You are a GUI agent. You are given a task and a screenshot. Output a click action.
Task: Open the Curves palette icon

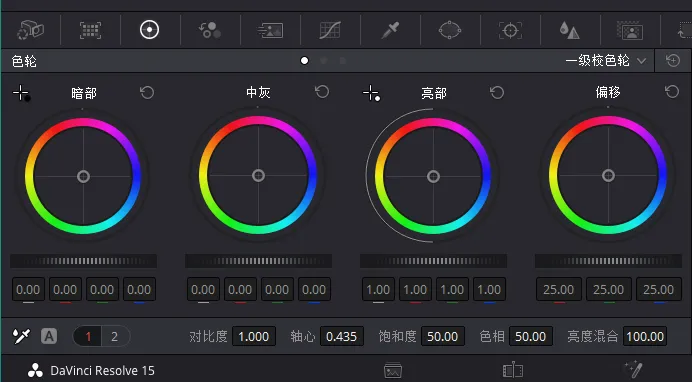tap(330, 30)
